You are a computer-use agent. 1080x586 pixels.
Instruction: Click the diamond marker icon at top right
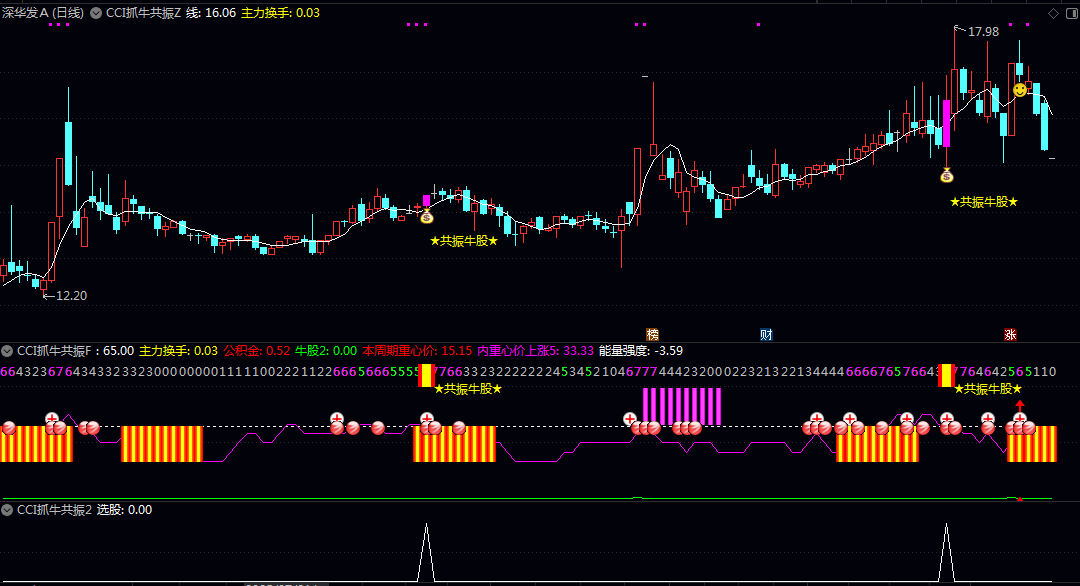1053,13
